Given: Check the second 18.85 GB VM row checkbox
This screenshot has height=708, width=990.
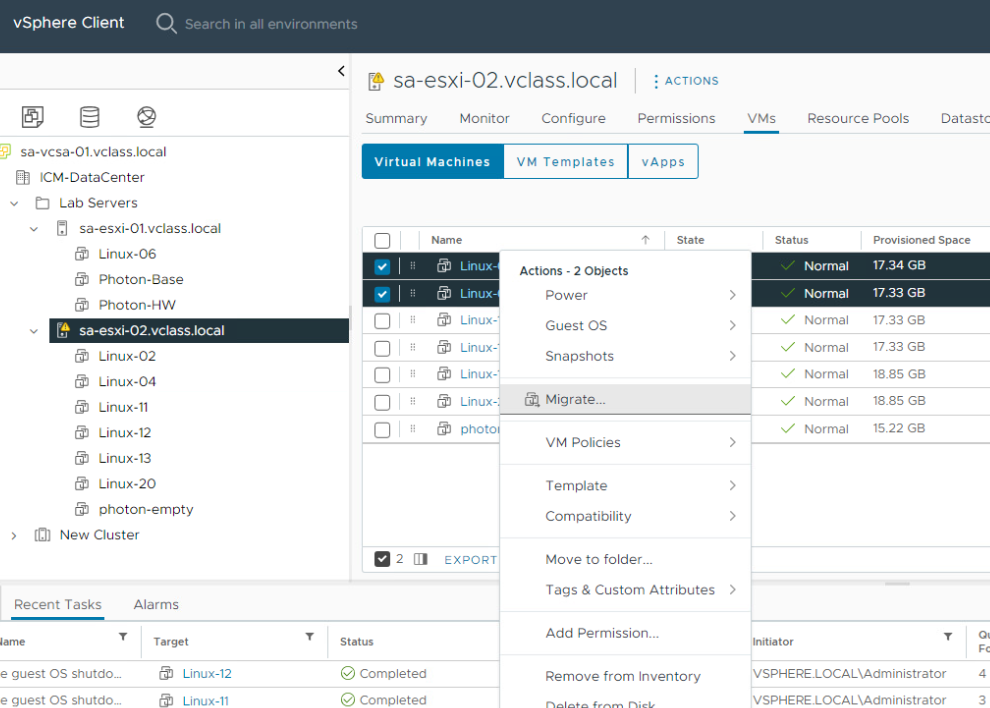Looking at the screenshot, I should pyautogui.click(x=382, y=402).
